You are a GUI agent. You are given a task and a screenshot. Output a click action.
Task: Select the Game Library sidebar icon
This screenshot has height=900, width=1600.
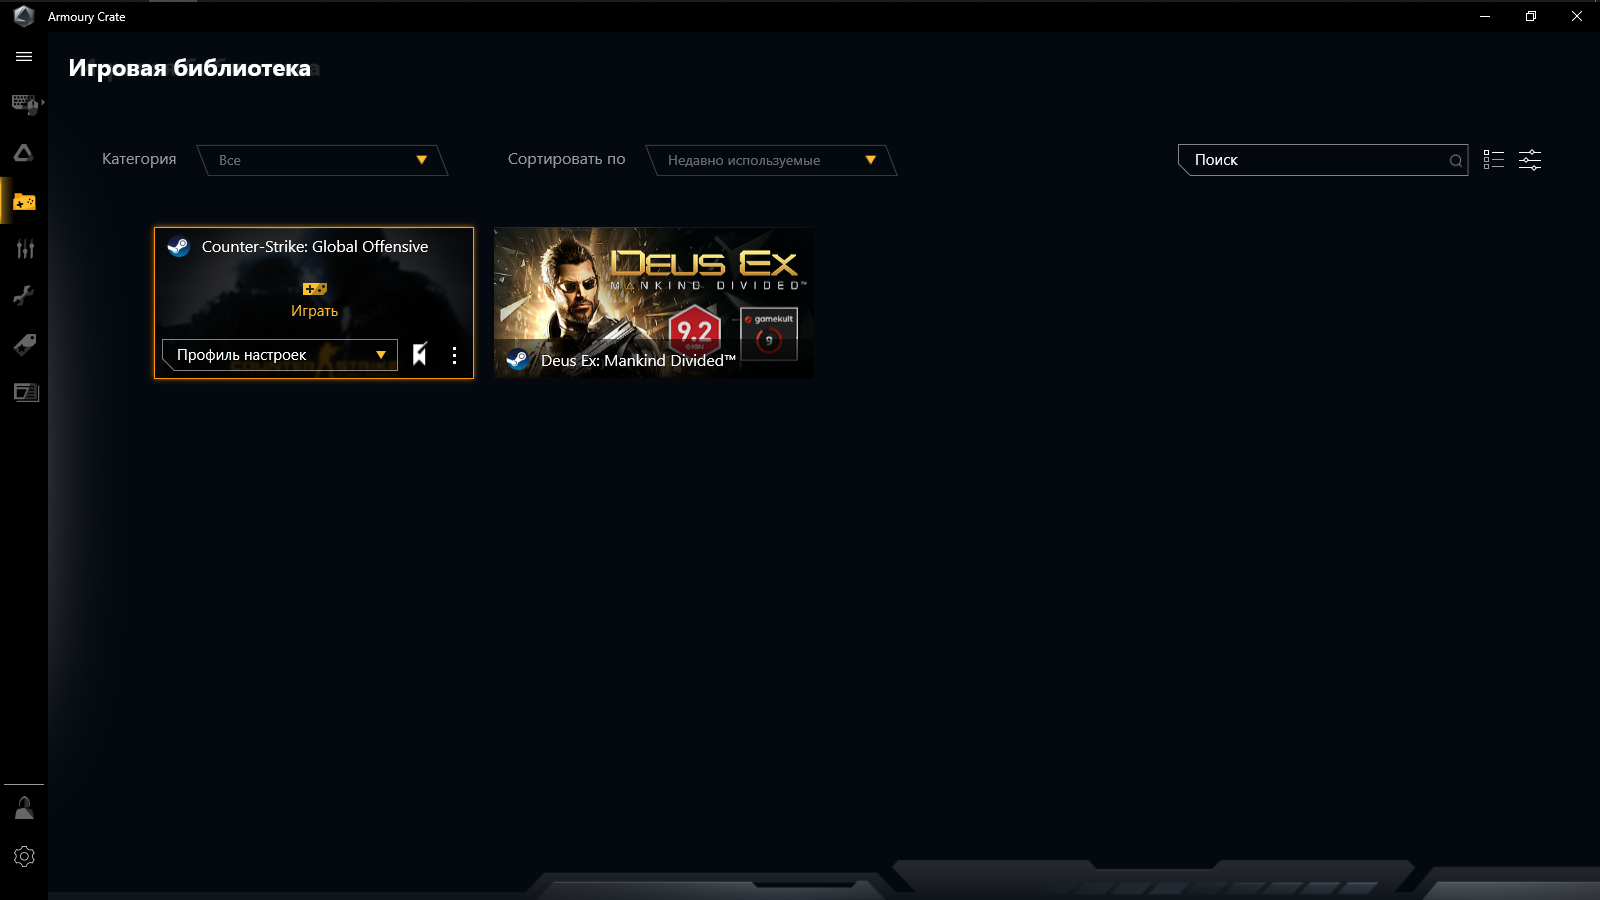tap(24, 202)
